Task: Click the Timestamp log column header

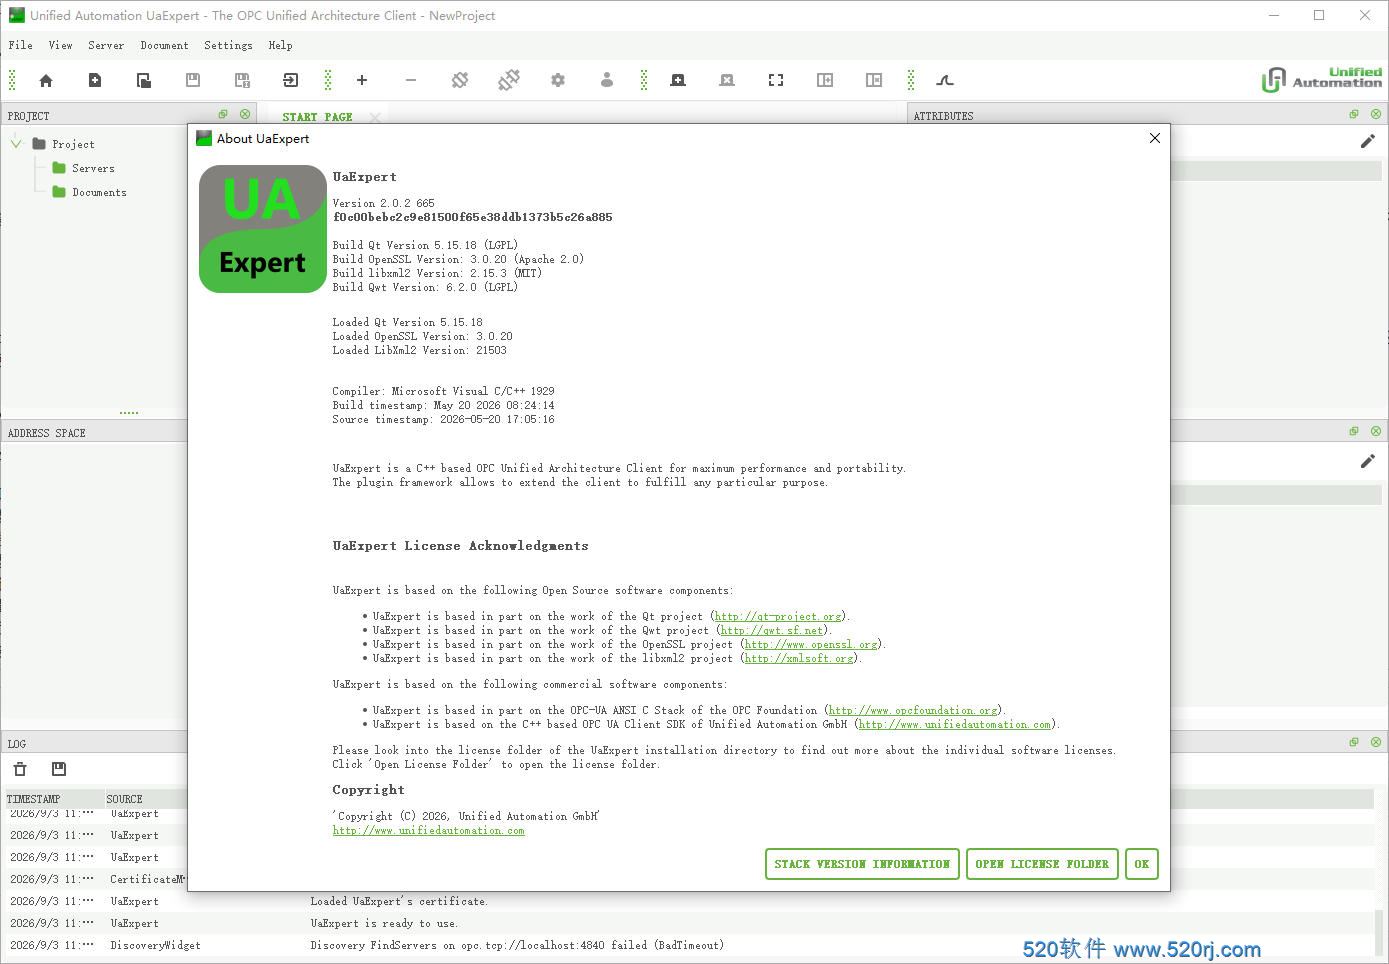Action: [x=52, y=799]
